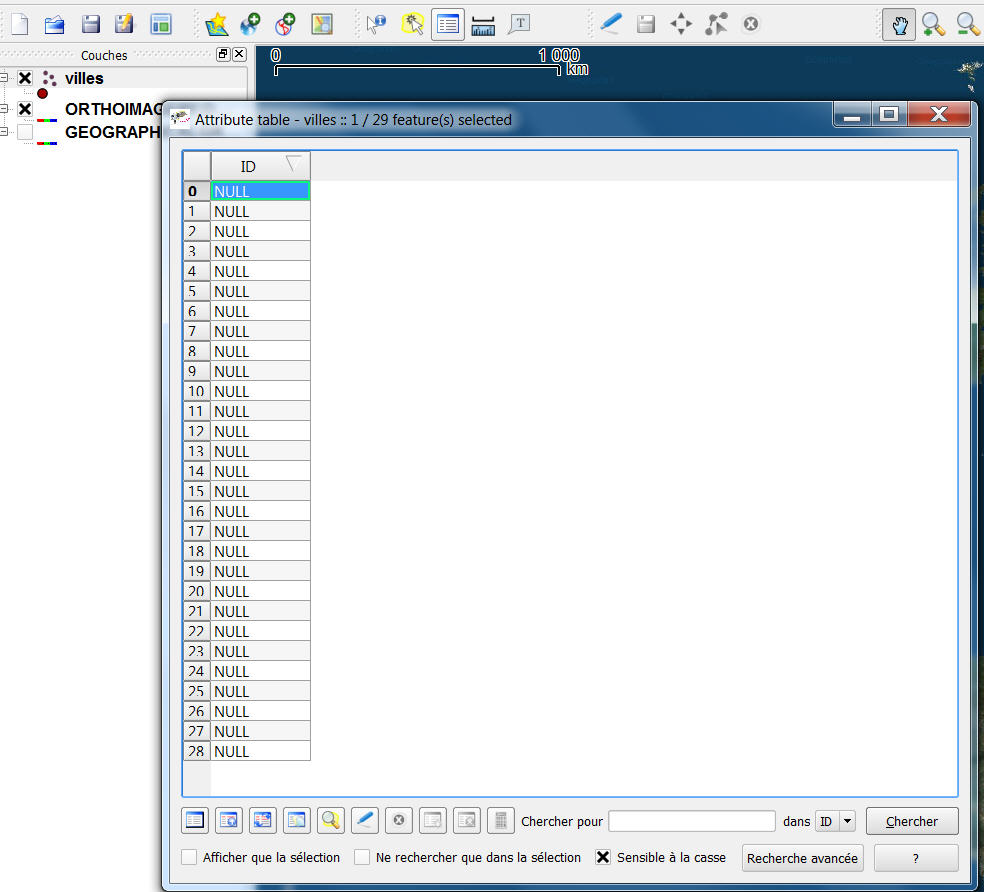The width and height of the screenshot is (984, 892).
Task: Open 'Recherche avancée' dialog
Action: point(802,858)
